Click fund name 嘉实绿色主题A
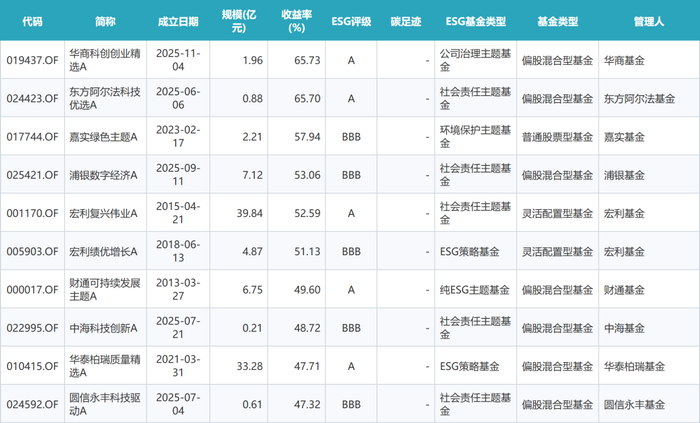 pos(103,137)
